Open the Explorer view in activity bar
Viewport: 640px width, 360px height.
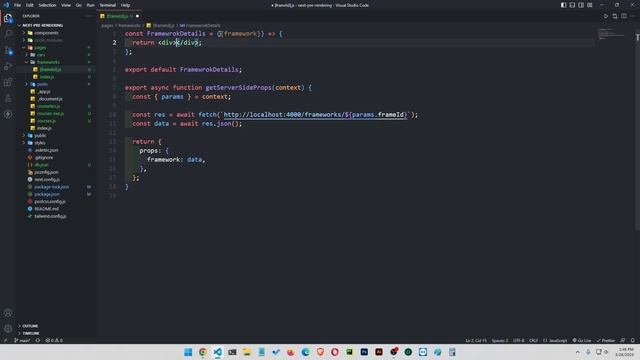pos(8,18)
